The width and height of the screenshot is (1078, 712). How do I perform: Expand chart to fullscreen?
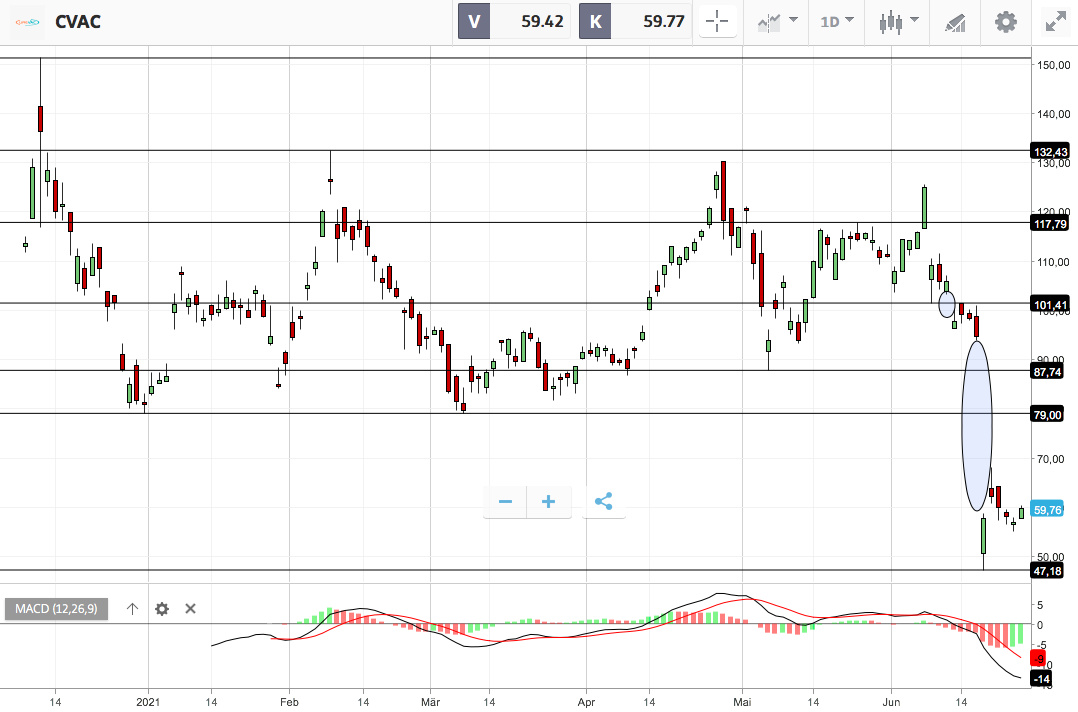(1056, 22)
